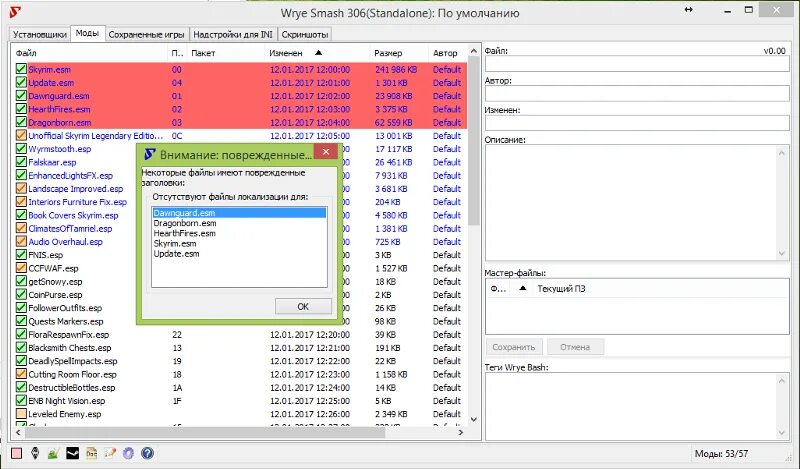Viewport: 800px width, 469px height.
Task: Sort by the Размер column header
Action: [398, 53]
